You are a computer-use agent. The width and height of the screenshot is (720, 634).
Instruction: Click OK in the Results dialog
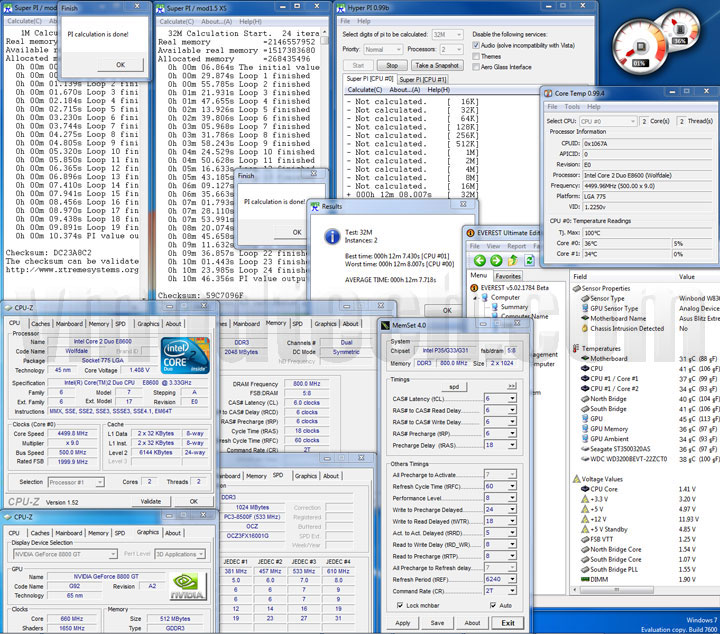[447, 310]
